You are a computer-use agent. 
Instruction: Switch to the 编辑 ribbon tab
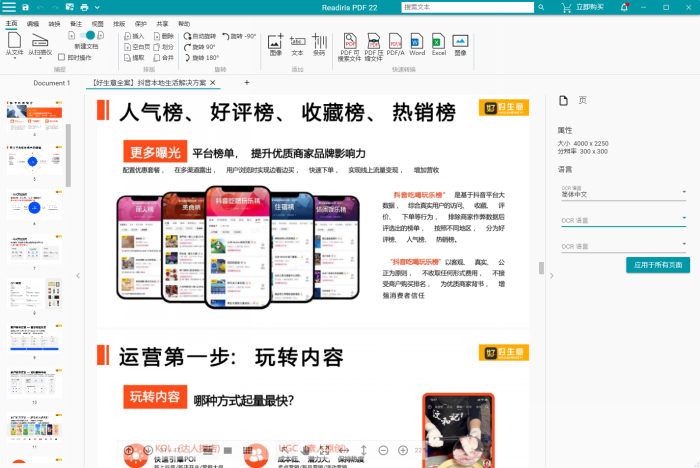(33, 24)
